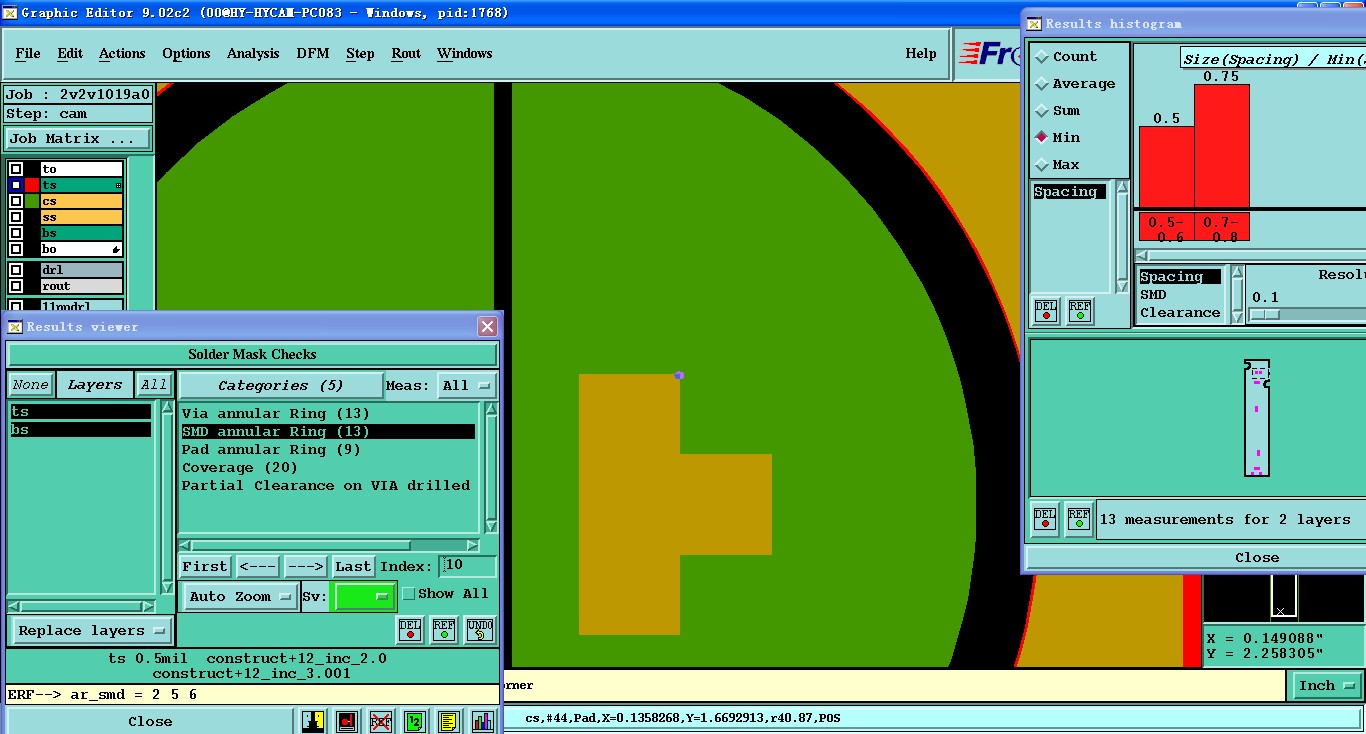Click the red monitor icon in bottom toolbar
This screenshot has height=734, width=1366.
click(x=346, y=721)
